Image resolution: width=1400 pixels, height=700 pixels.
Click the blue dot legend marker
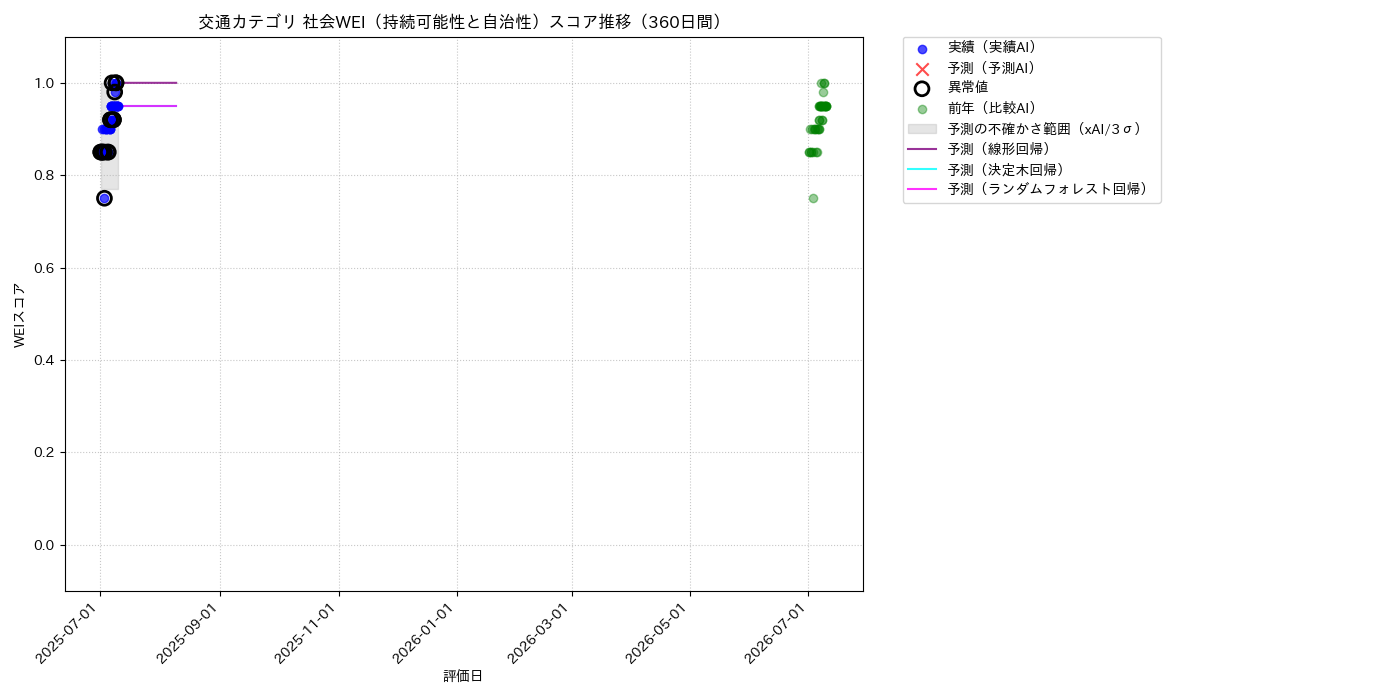pyautogui.click(x=922, y=49)
